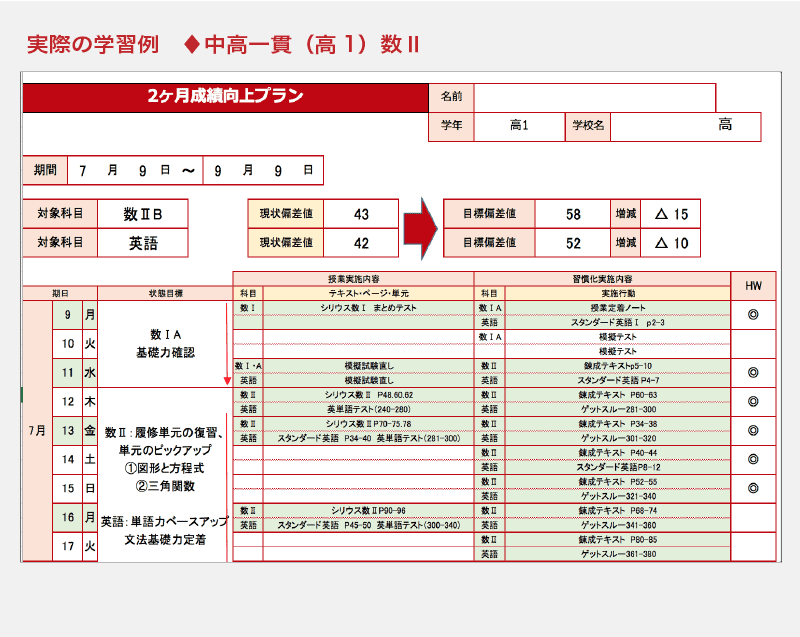Click the ②三角関数 goal text
800x637 pixels.
165,486
